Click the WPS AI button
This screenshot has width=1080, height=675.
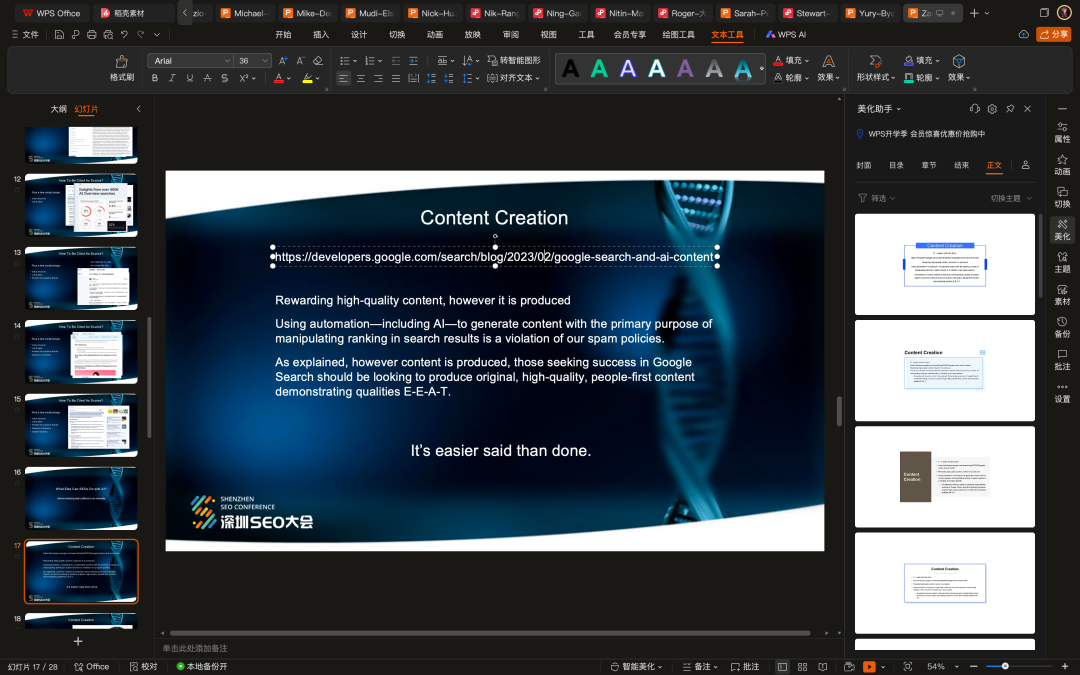pyautogui.click(x=786, y=34)
